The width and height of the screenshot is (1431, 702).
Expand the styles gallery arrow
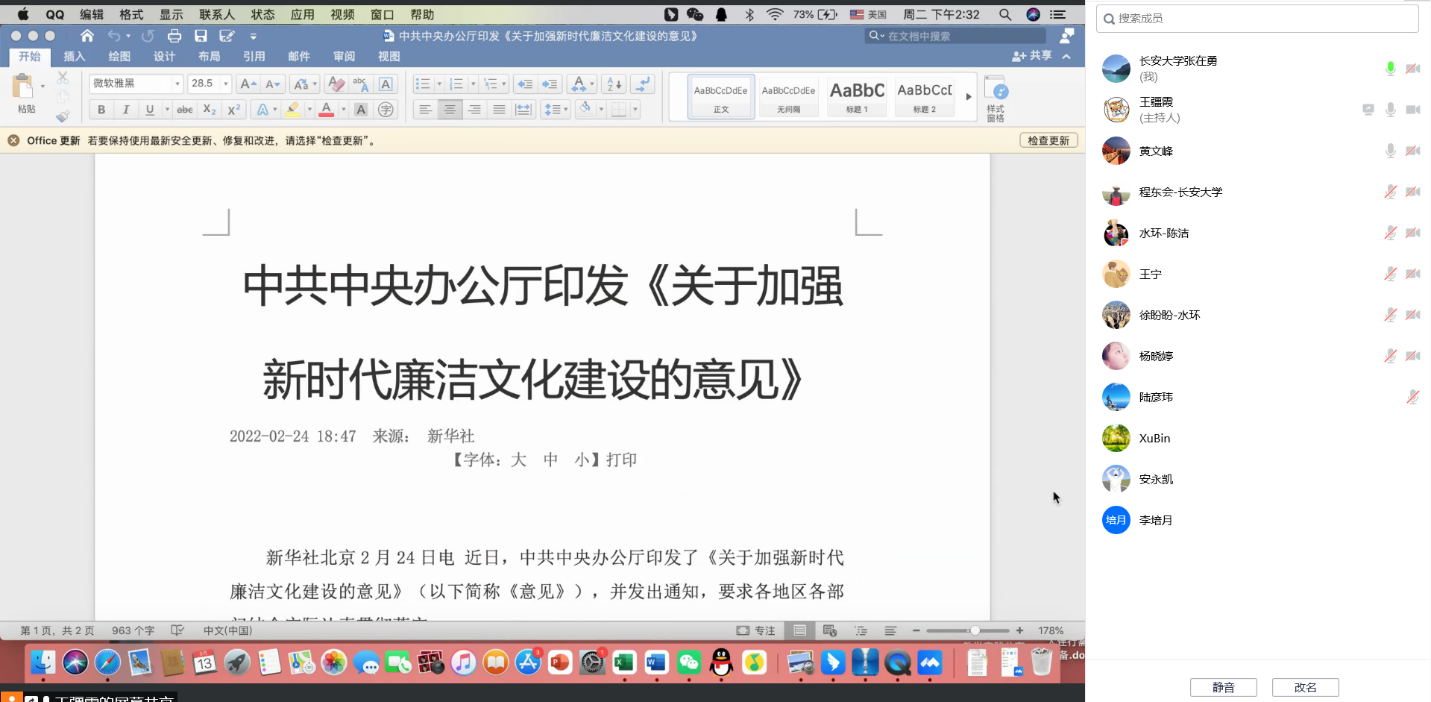pyautogui.click(x=968, y=97)
